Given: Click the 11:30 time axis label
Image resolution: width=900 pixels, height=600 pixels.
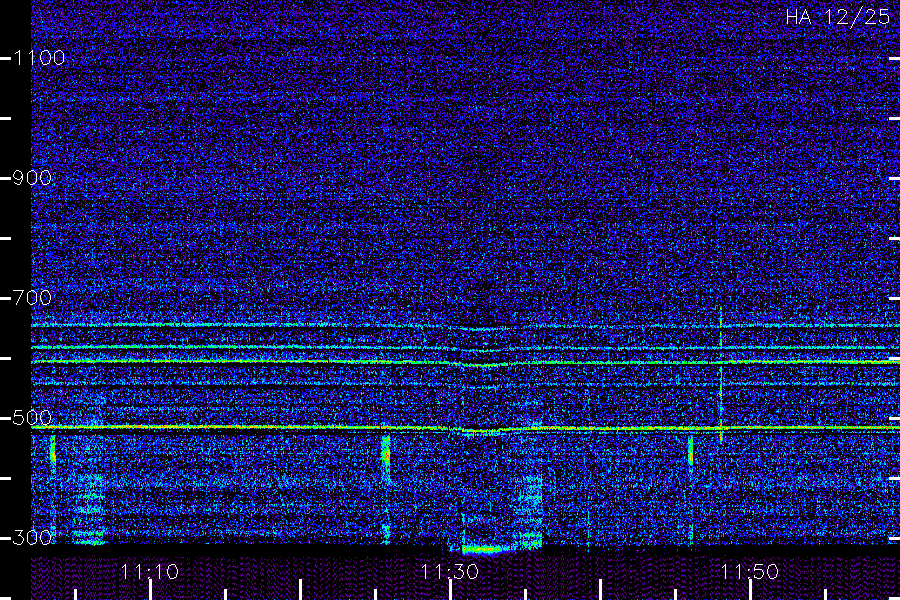Looking at the screenshot, I should point(449,572).
